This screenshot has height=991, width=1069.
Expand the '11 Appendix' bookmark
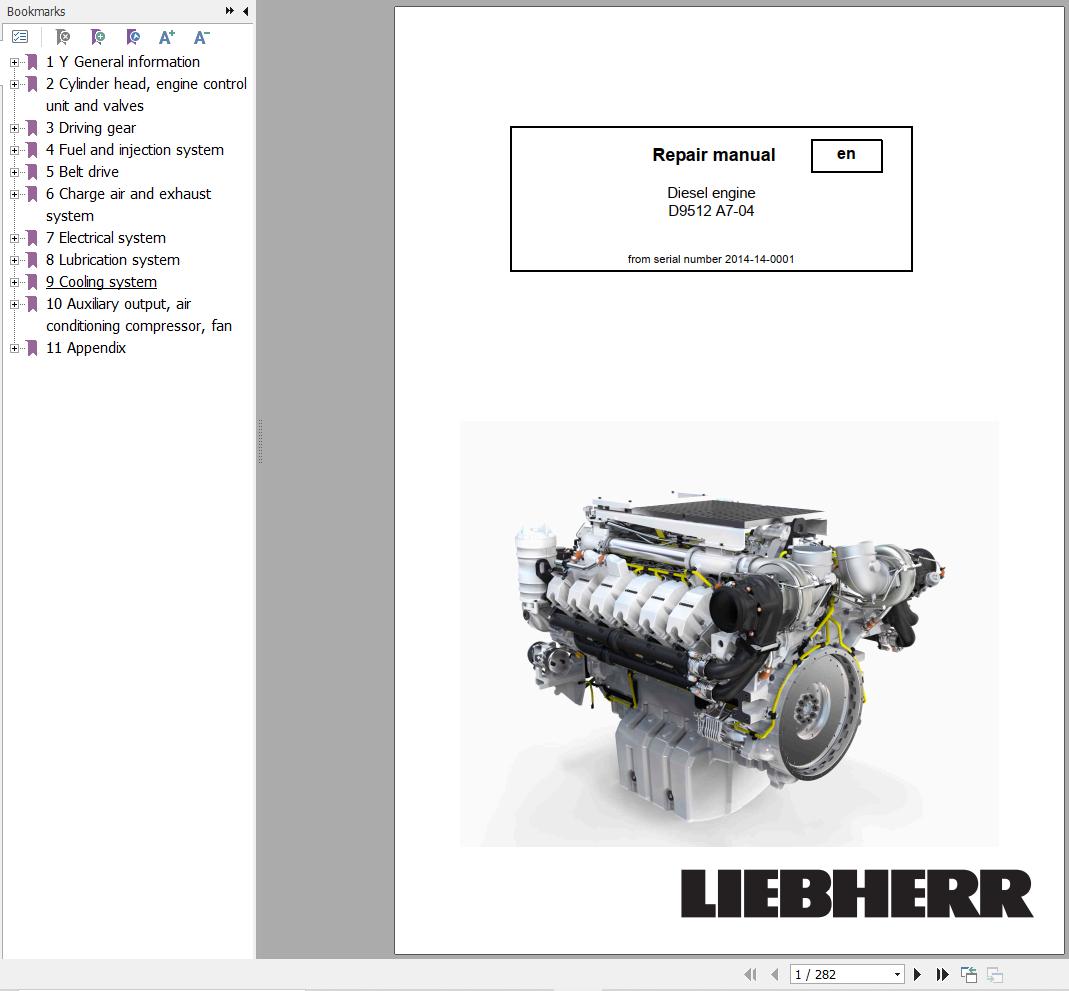[x=14, y=348]
